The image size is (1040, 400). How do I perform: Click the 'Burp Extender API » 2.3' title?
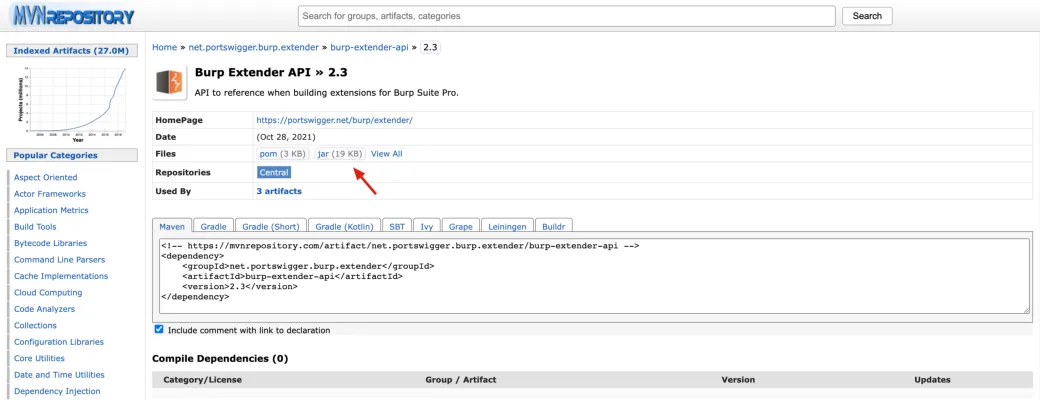(271, 72)
